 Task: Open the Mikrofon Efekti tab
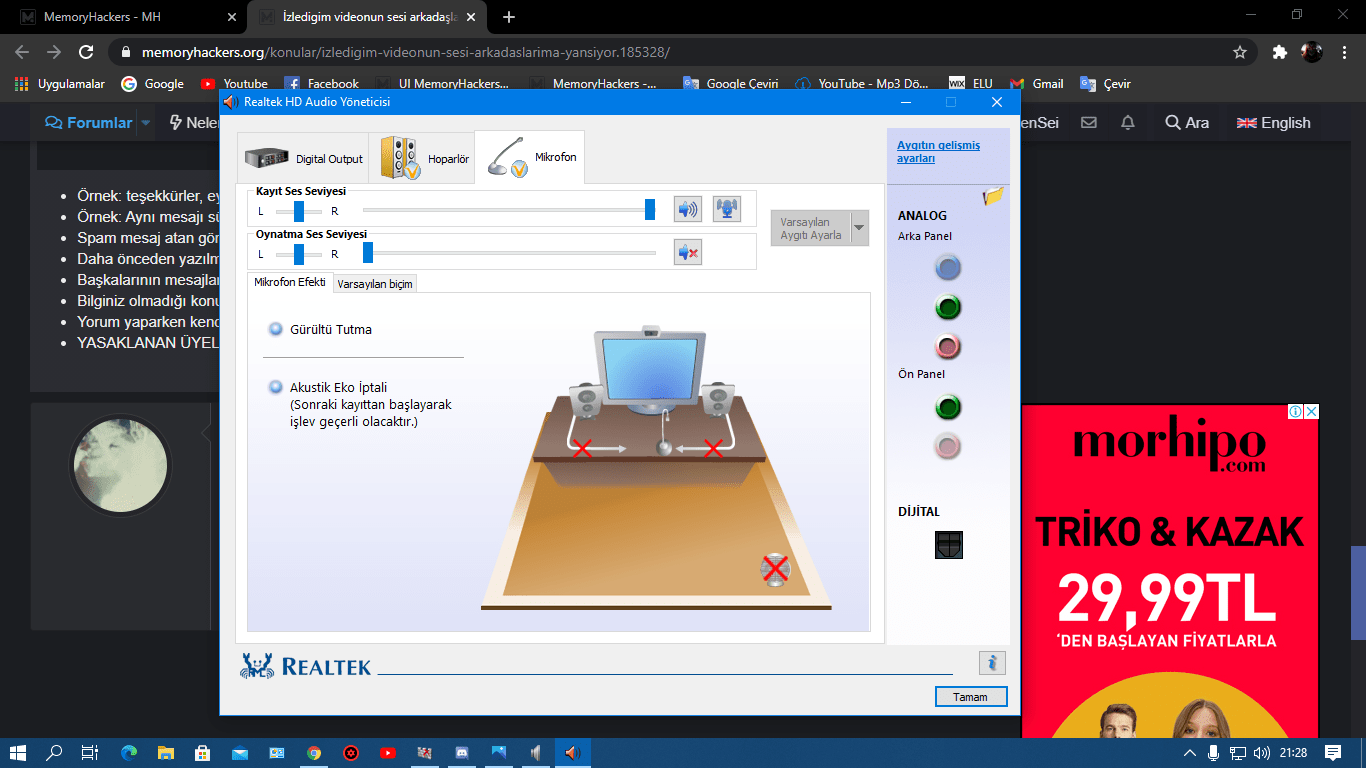coord(290,282)
